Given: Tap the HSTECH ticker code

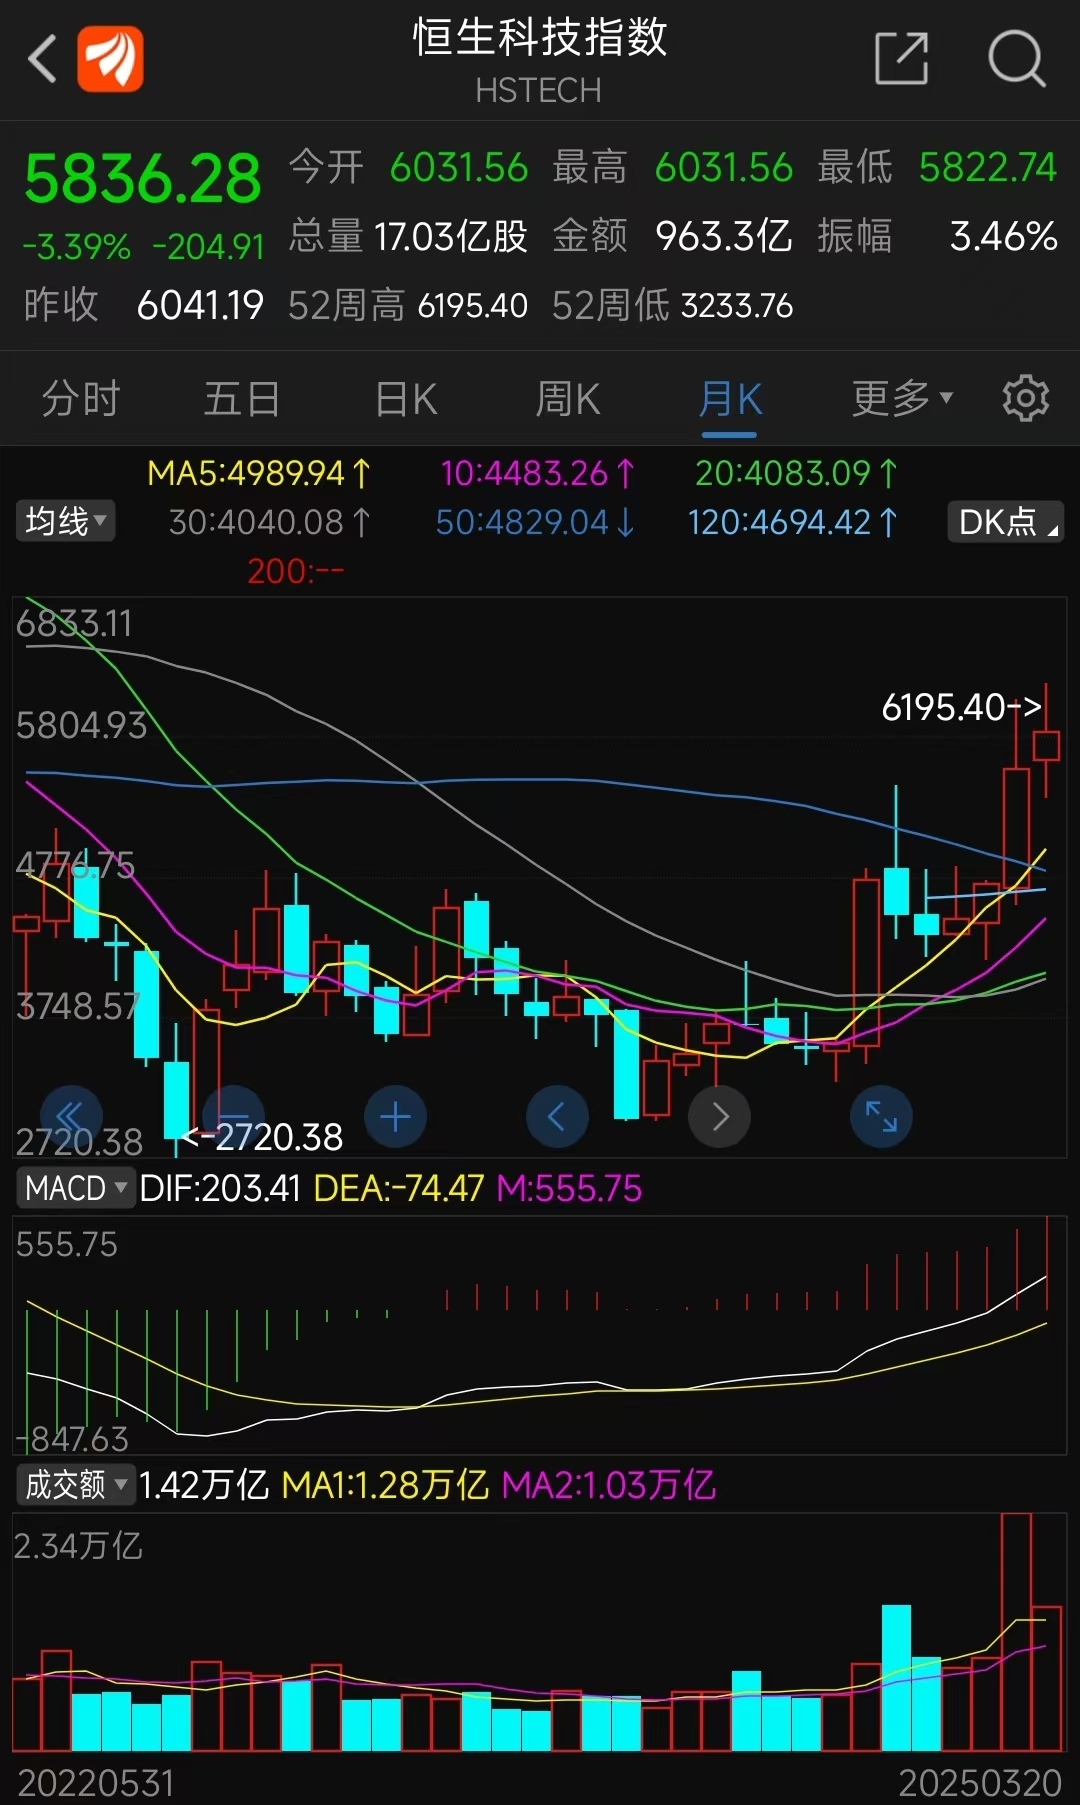Looking at the screenshot, I should (538, 91).
